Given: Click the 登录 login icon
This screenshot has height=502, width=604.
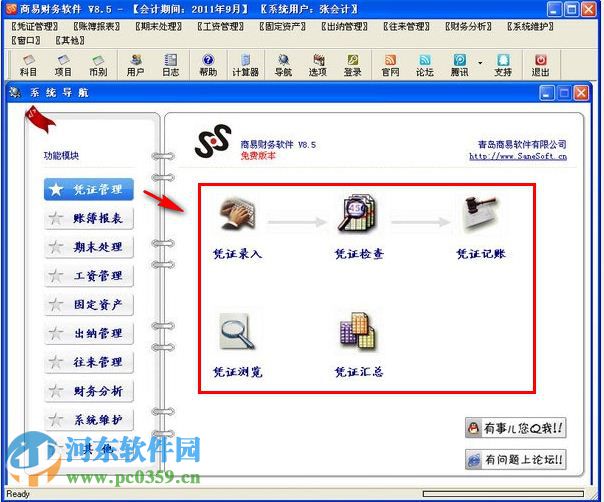Looking at the screenshot, I should click(352, 65).
